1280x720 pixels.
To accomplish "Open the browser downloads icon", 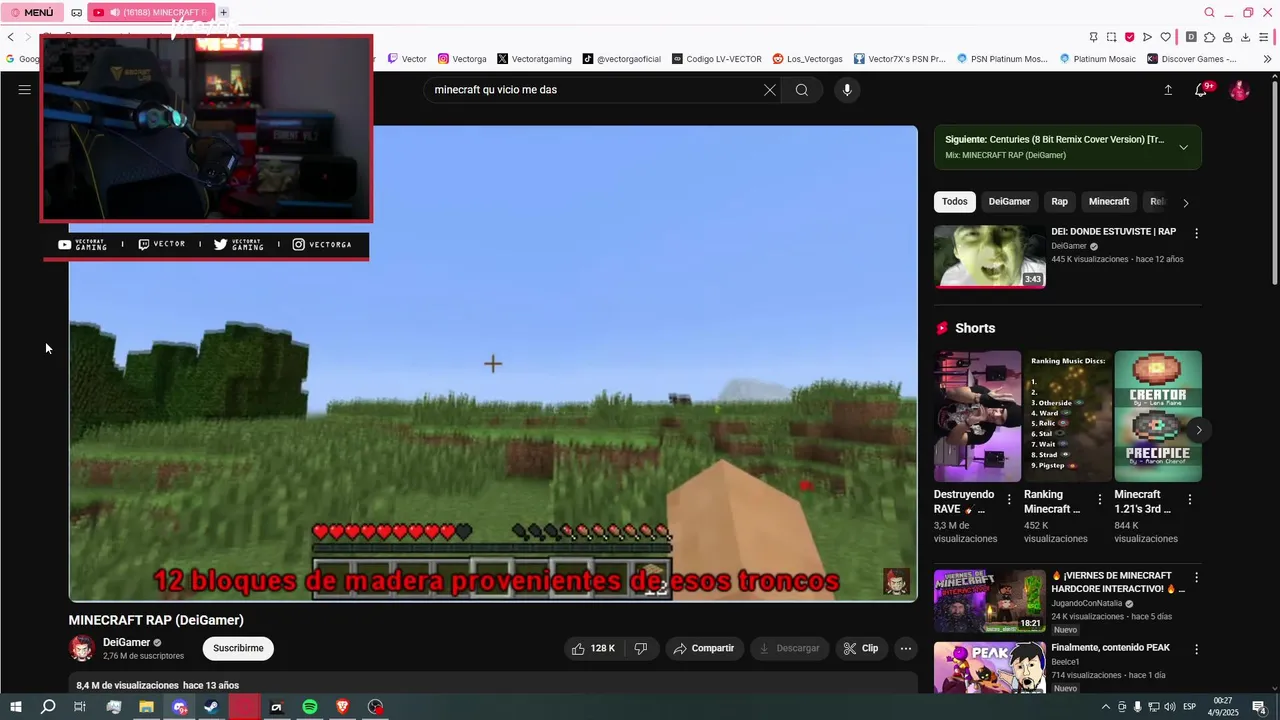I will point(1245,37).
